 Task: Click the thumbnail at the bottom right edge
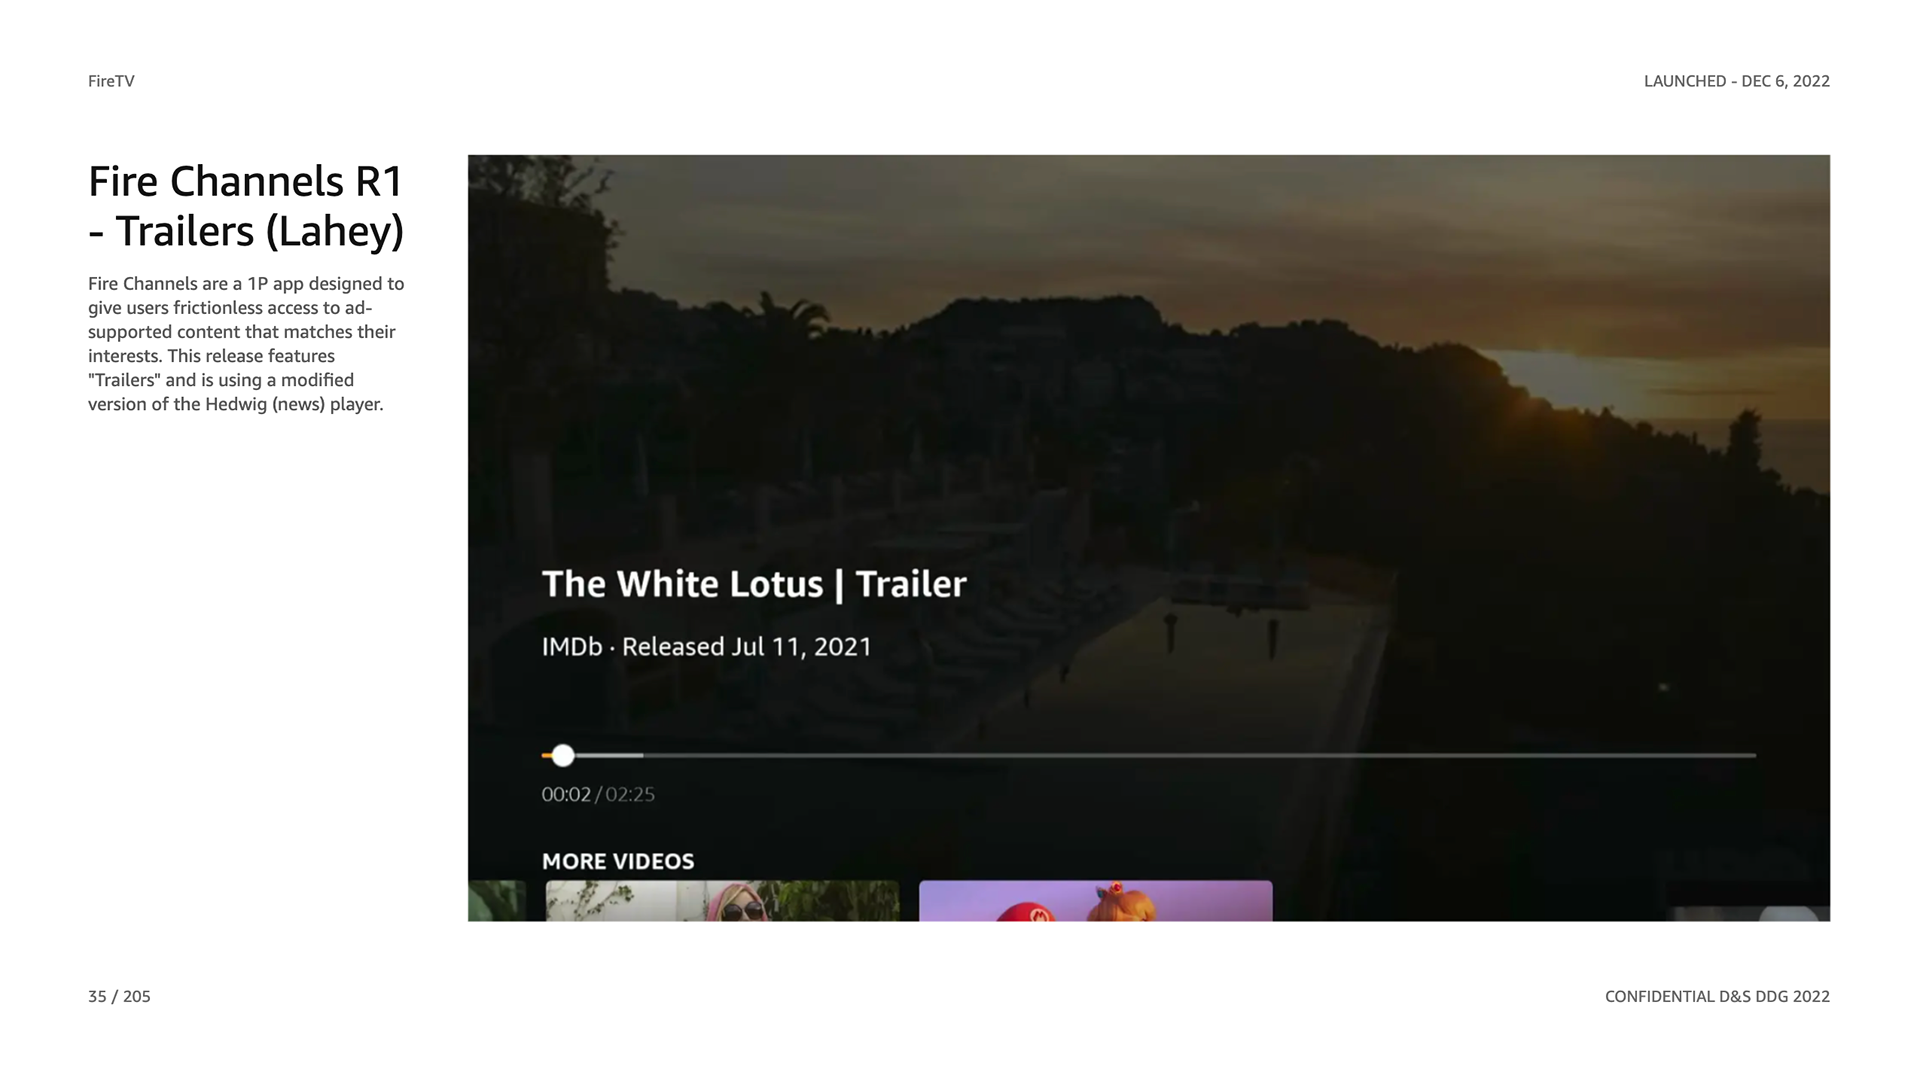pyautogui.click(x=1750, y=913)
